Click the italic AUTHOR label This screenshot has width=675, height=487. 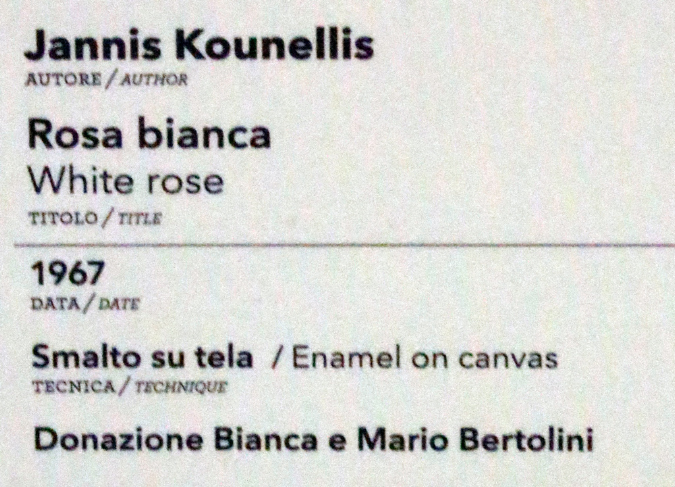(x=154, y=80)
